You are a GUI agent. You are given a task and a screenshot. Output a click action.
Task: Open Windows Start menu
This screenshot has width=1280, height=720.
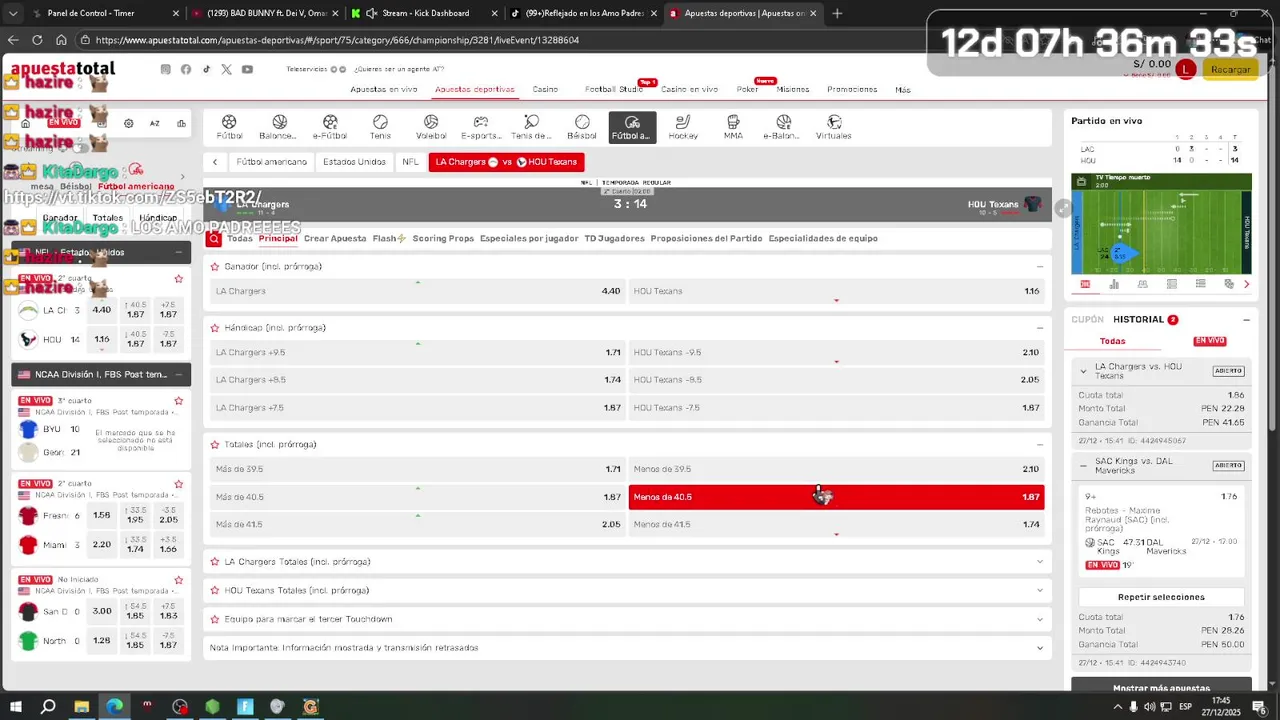[16, 707]
